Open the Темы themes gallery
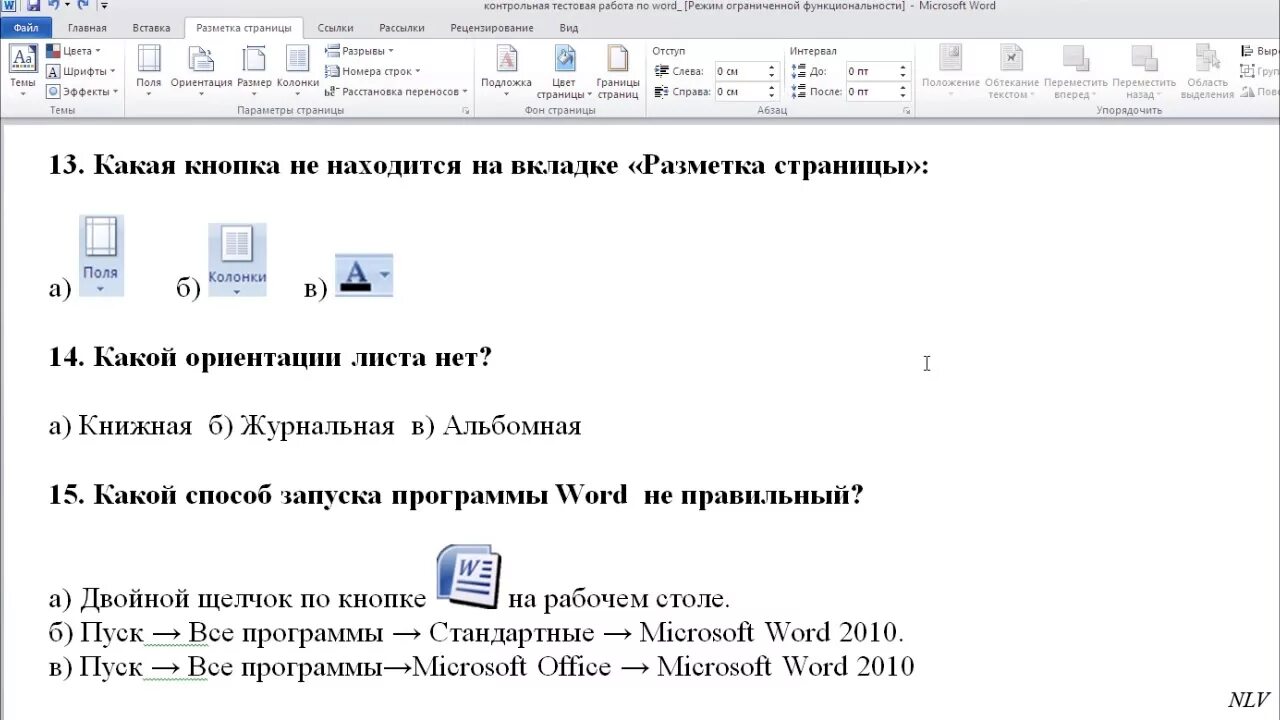Image resolution: width=1280 pixels, height=720 pixels. (22, 70)
